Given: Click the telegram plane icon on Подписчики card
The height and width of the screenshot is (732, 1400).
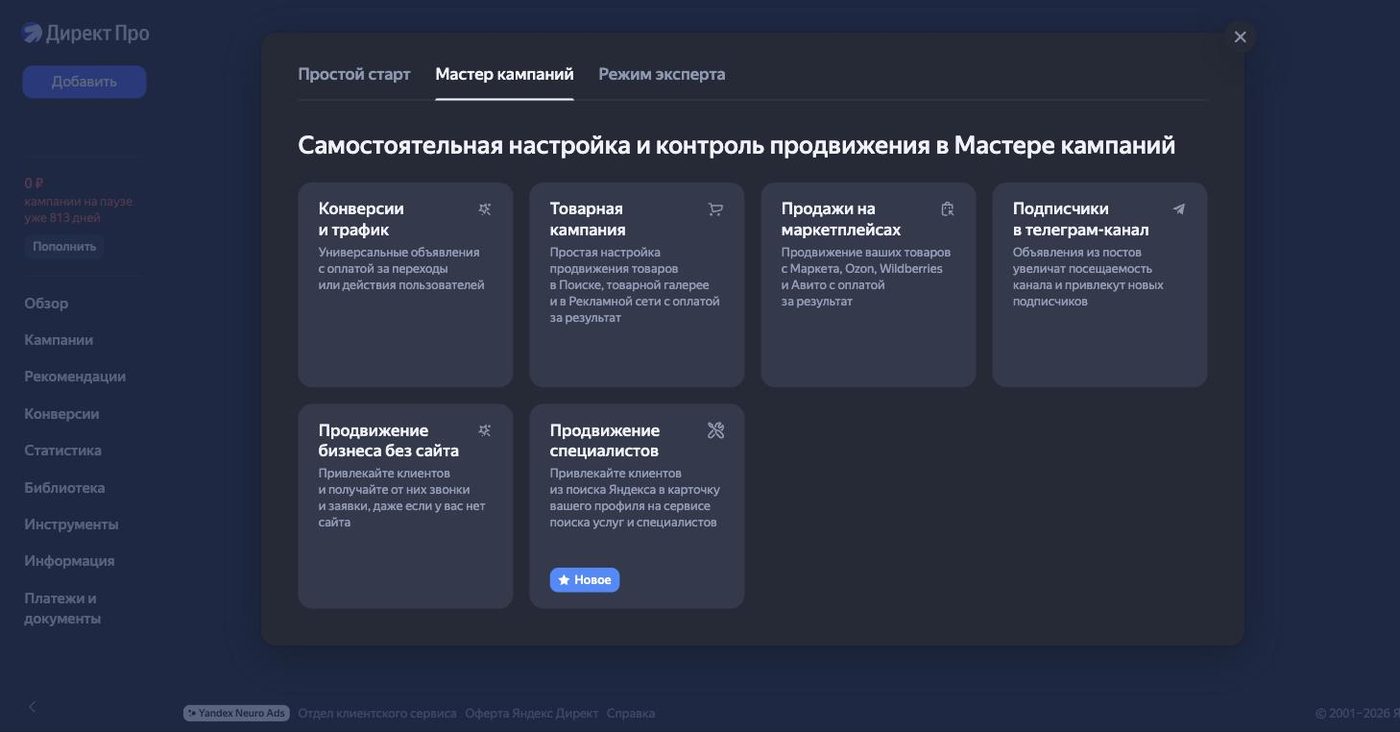Looking at the screenshot, I should (x=1179, y=209).
